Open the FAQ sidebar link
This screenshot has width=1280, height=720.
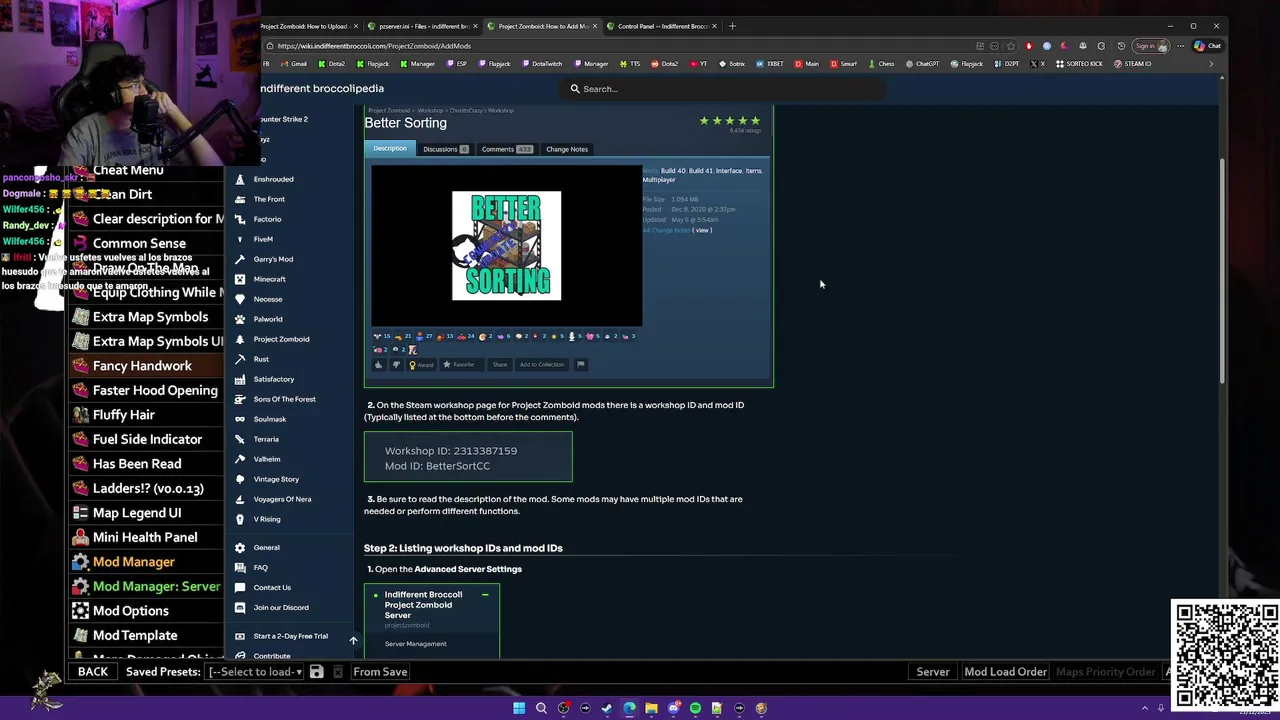260,567
